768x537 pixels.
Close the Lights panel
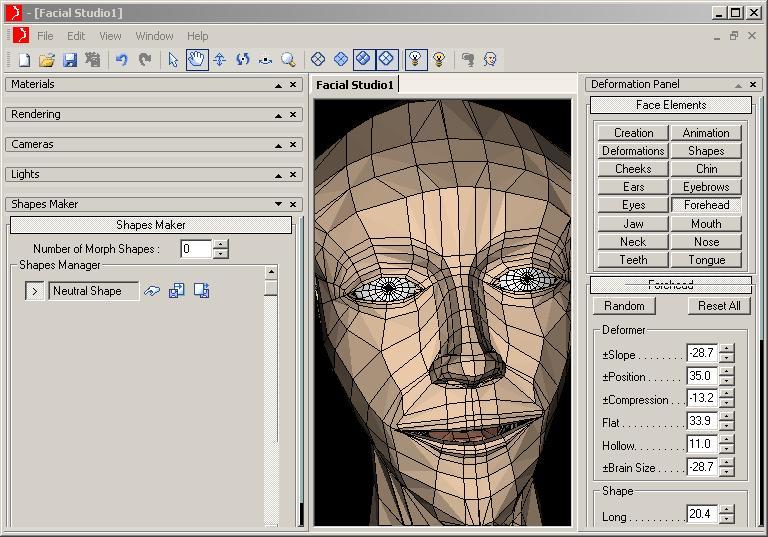click(x=293, y=174)
